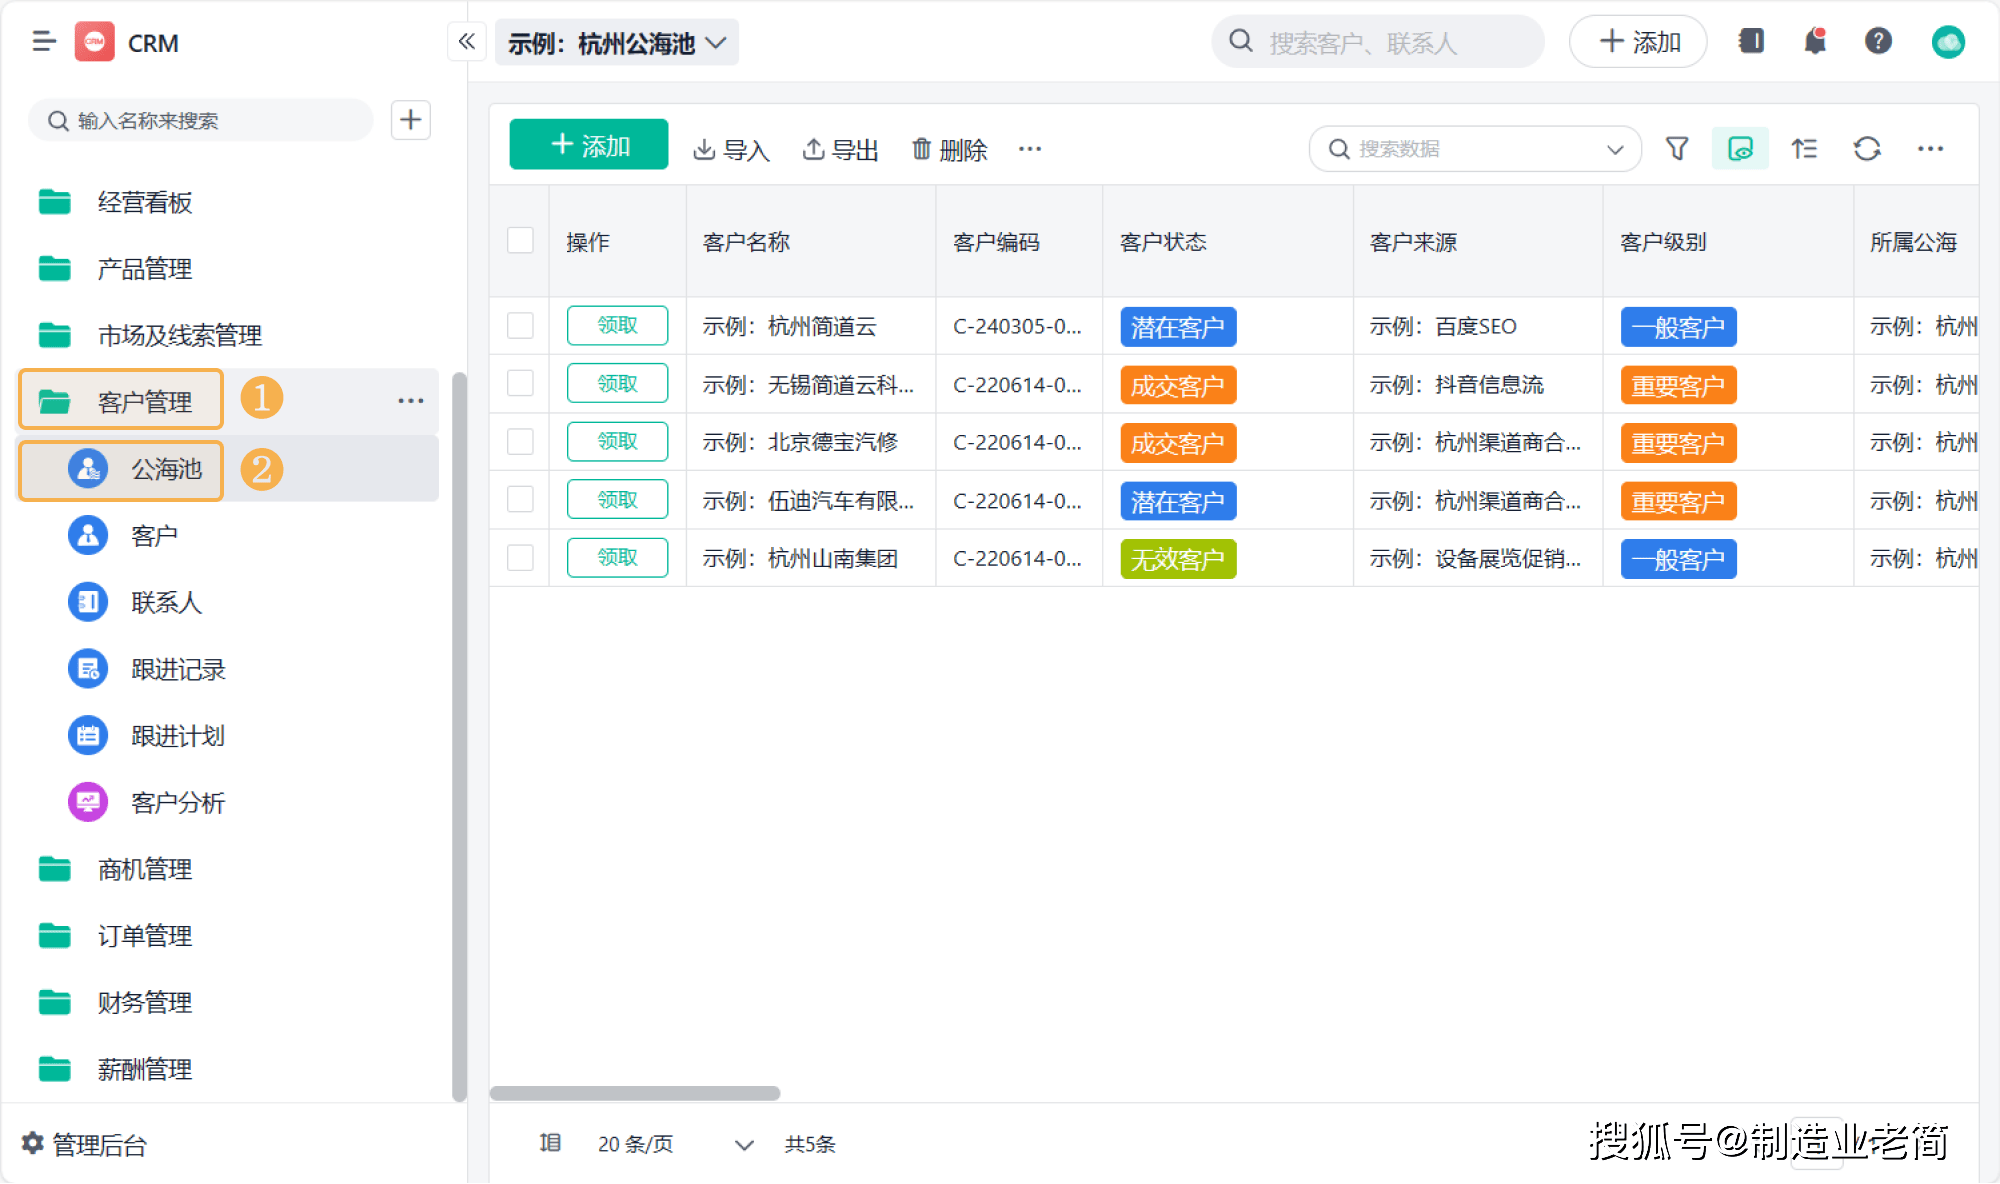
Task: Click the sidebar vertical scrollbar
Action: tap(459, 737)
